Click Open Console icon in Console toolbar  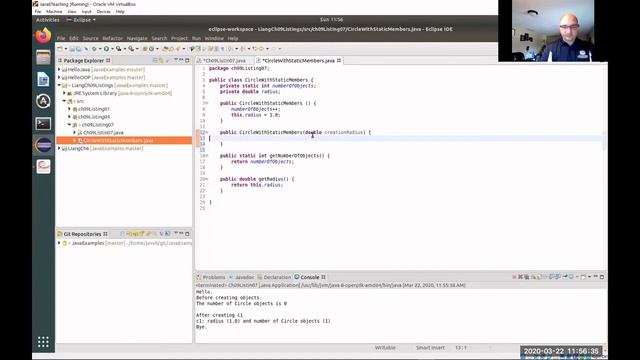point(583,277)
